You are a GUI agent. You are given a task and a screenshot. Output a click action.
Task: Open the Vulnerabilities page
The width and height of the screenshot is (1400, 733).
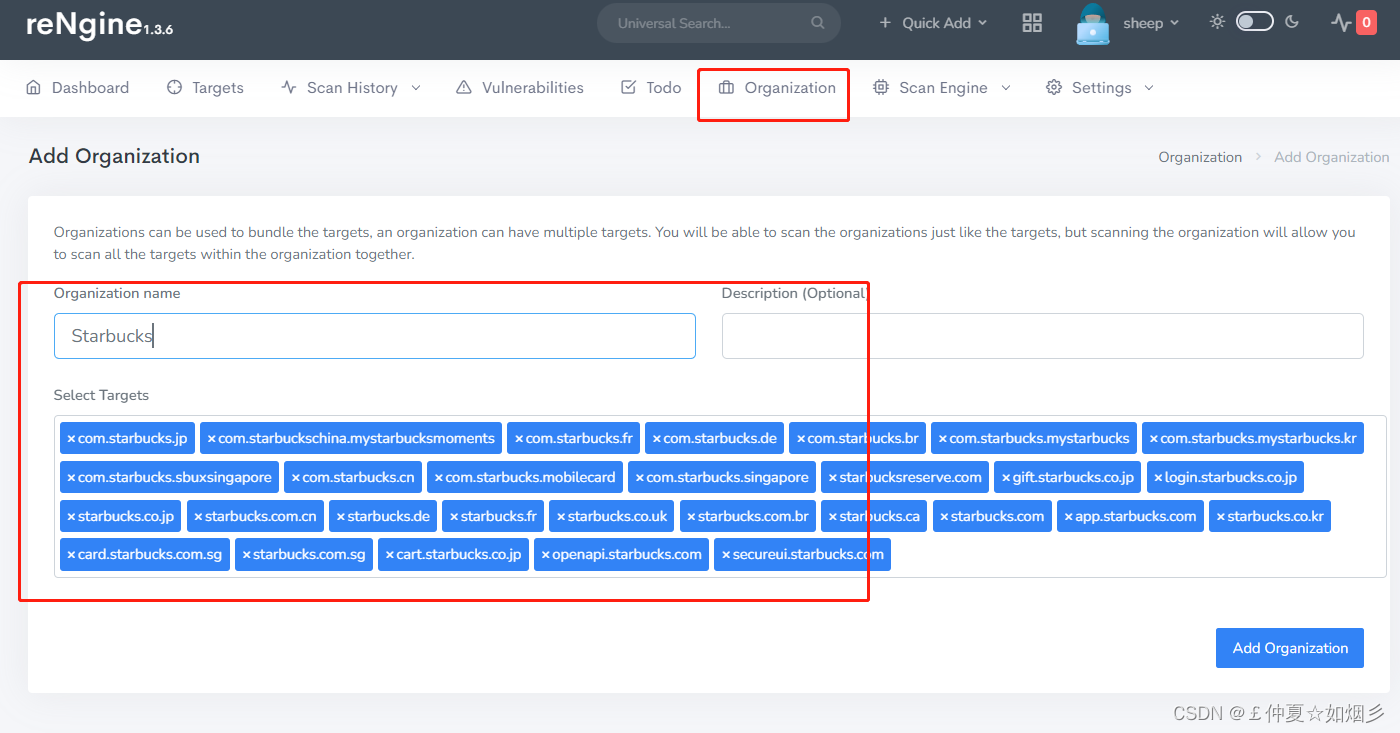(x=520, y=88)
